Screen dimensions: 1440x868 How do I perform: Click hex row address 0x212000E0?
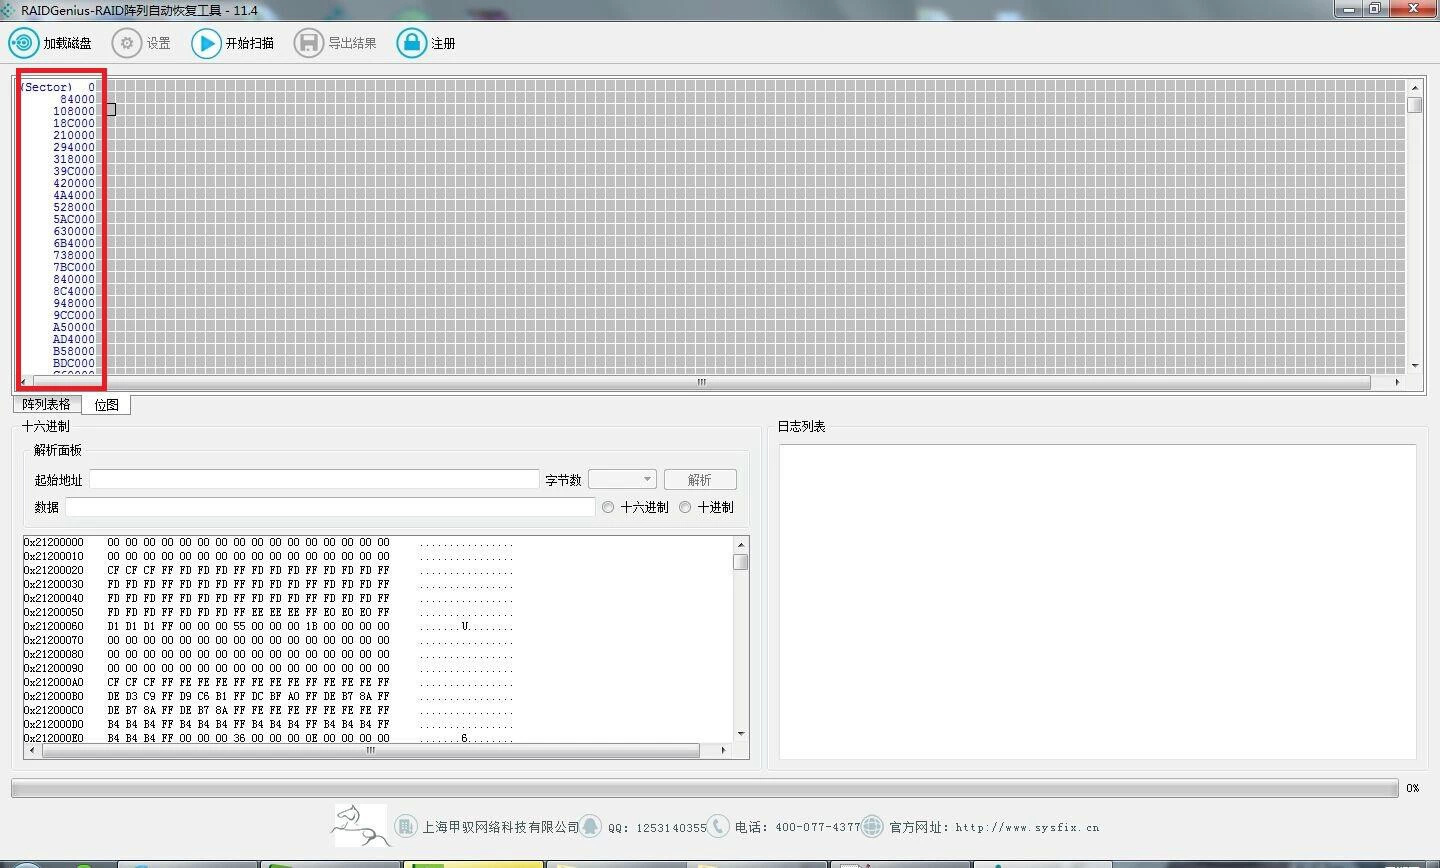click(54, 738)
